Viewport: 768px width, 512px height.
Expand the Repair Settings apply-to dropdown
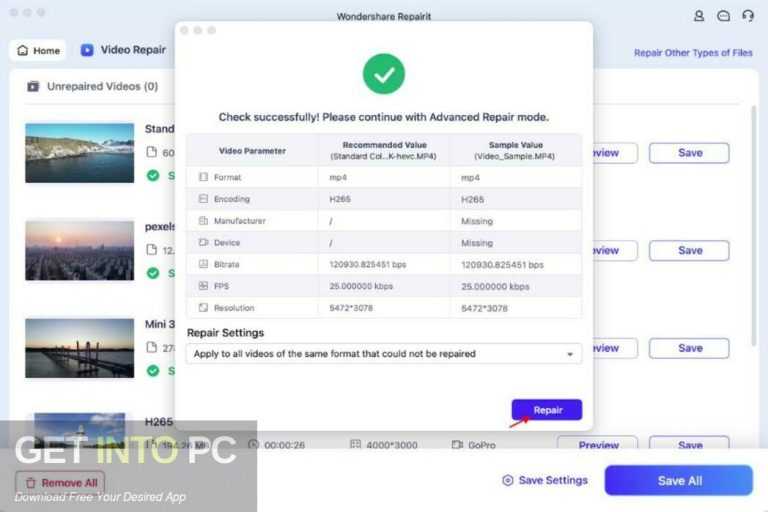(570, 354)
